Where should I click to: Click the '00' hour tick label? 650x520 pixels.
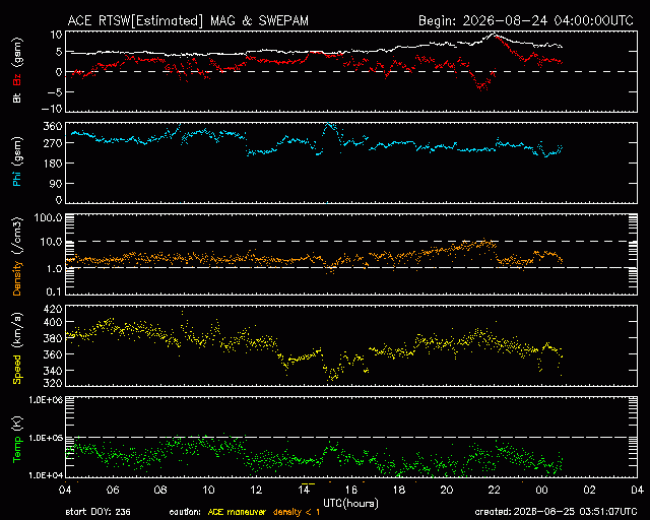click(x=542, y=490)
